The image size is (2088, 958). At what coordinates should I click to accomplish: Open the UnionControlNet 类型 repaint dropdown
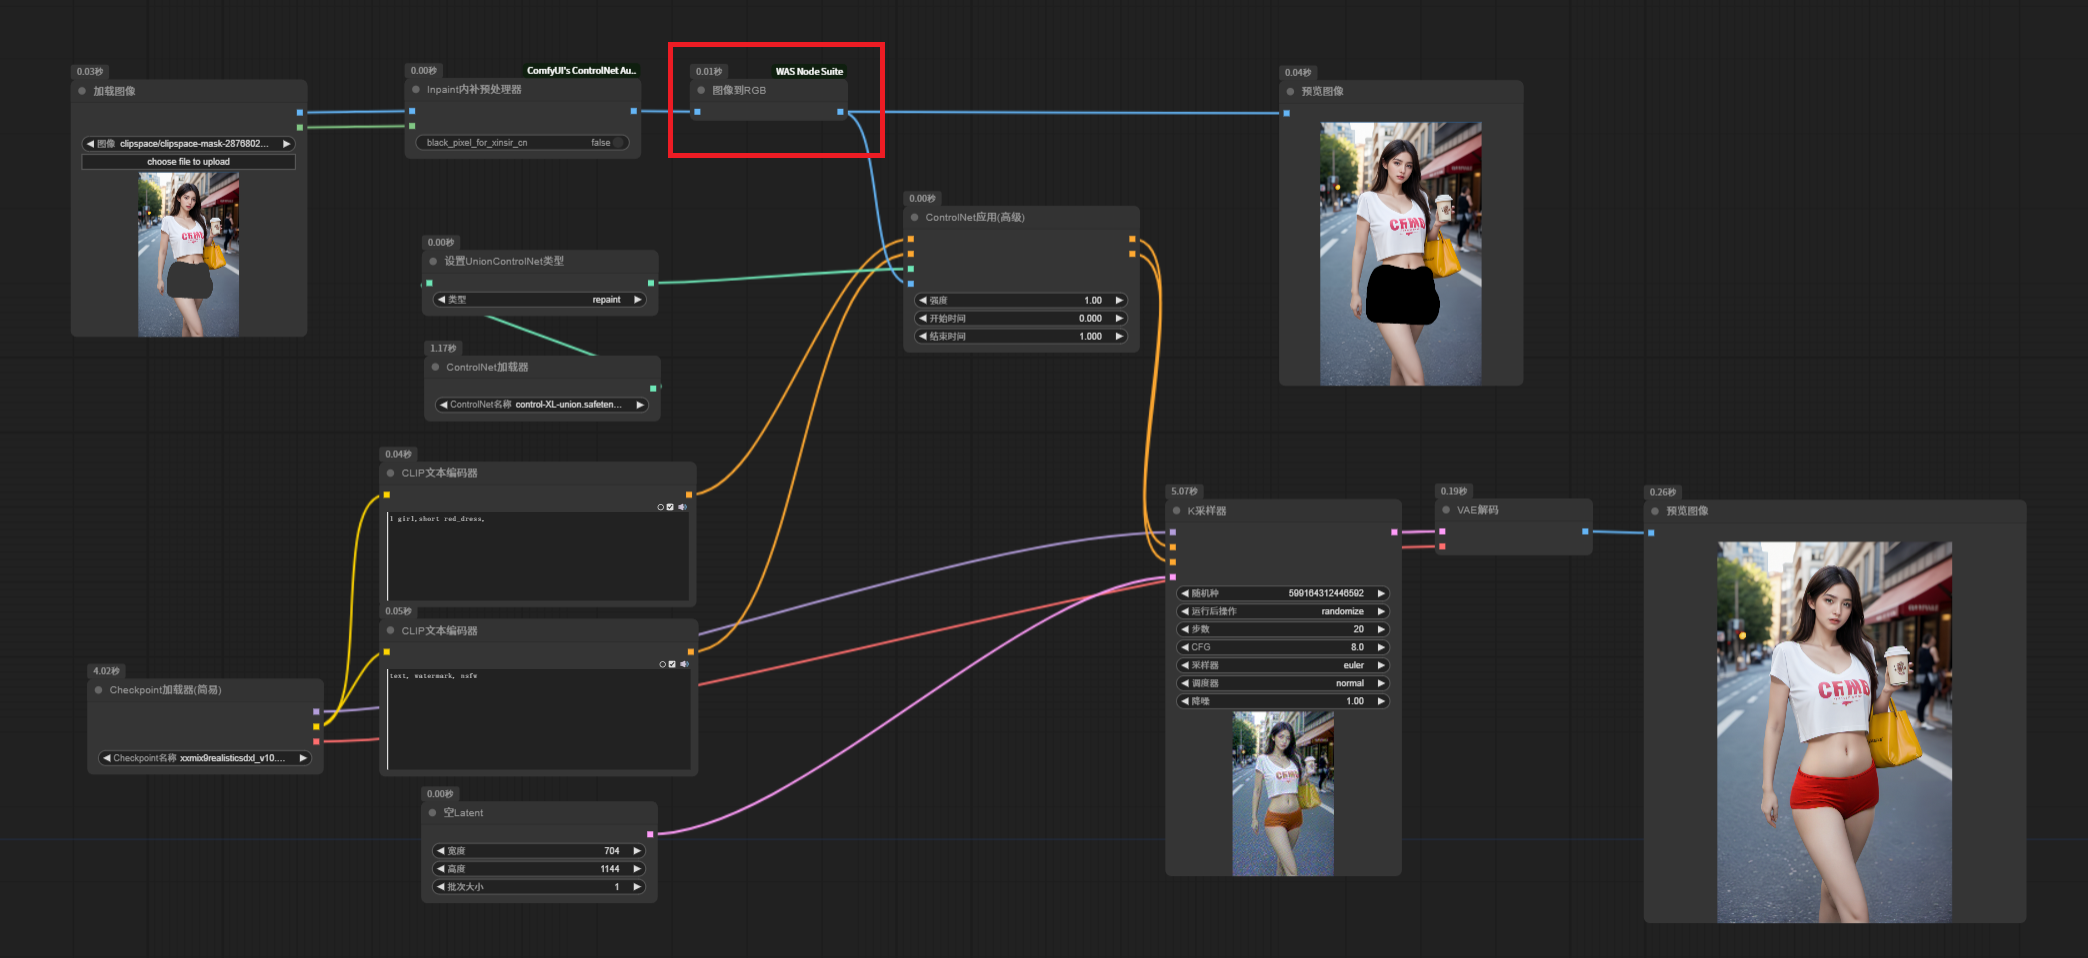pyautogui.click(x=541, y=300)
